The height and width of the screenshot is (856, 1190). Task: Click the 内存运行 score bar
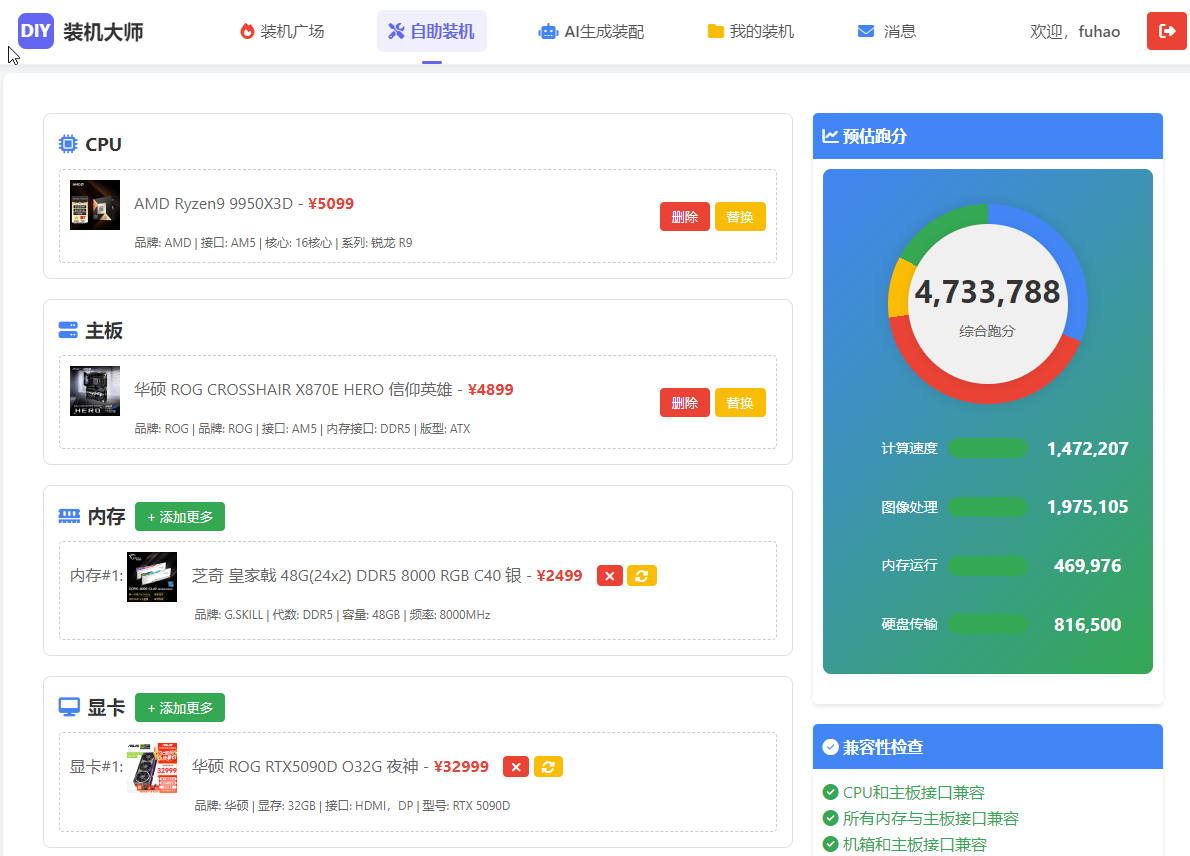pos(988,565)
